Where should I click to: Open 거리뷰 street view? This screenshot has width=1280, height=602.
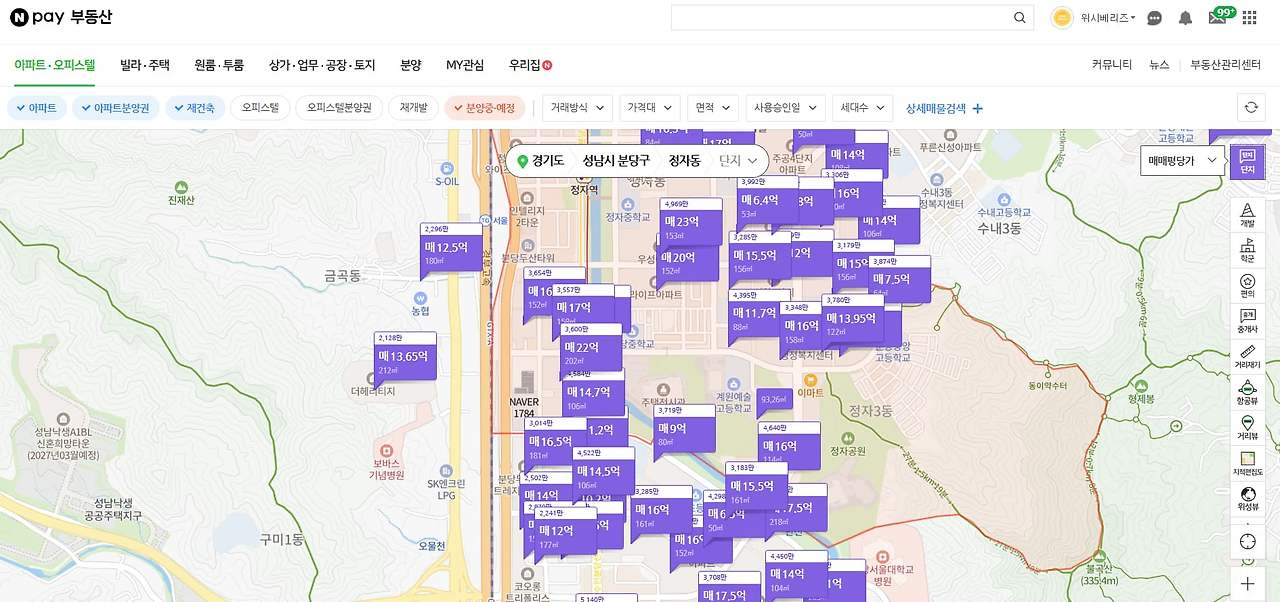pos(1247,428)
